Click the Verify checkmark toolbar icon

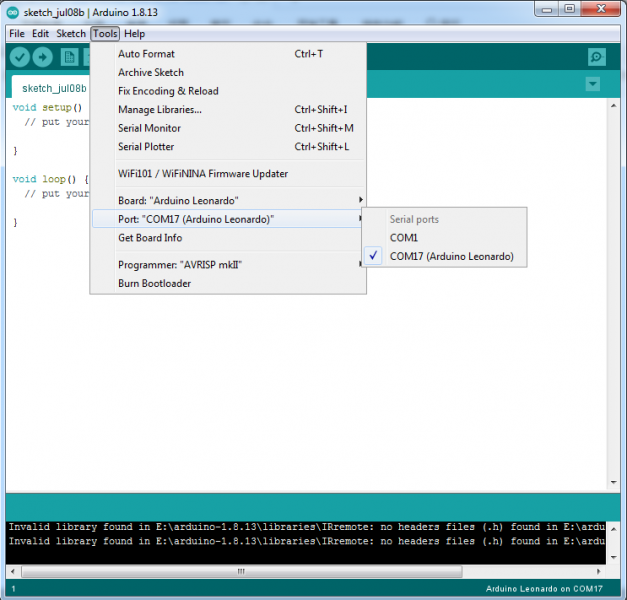coord(20,57)
